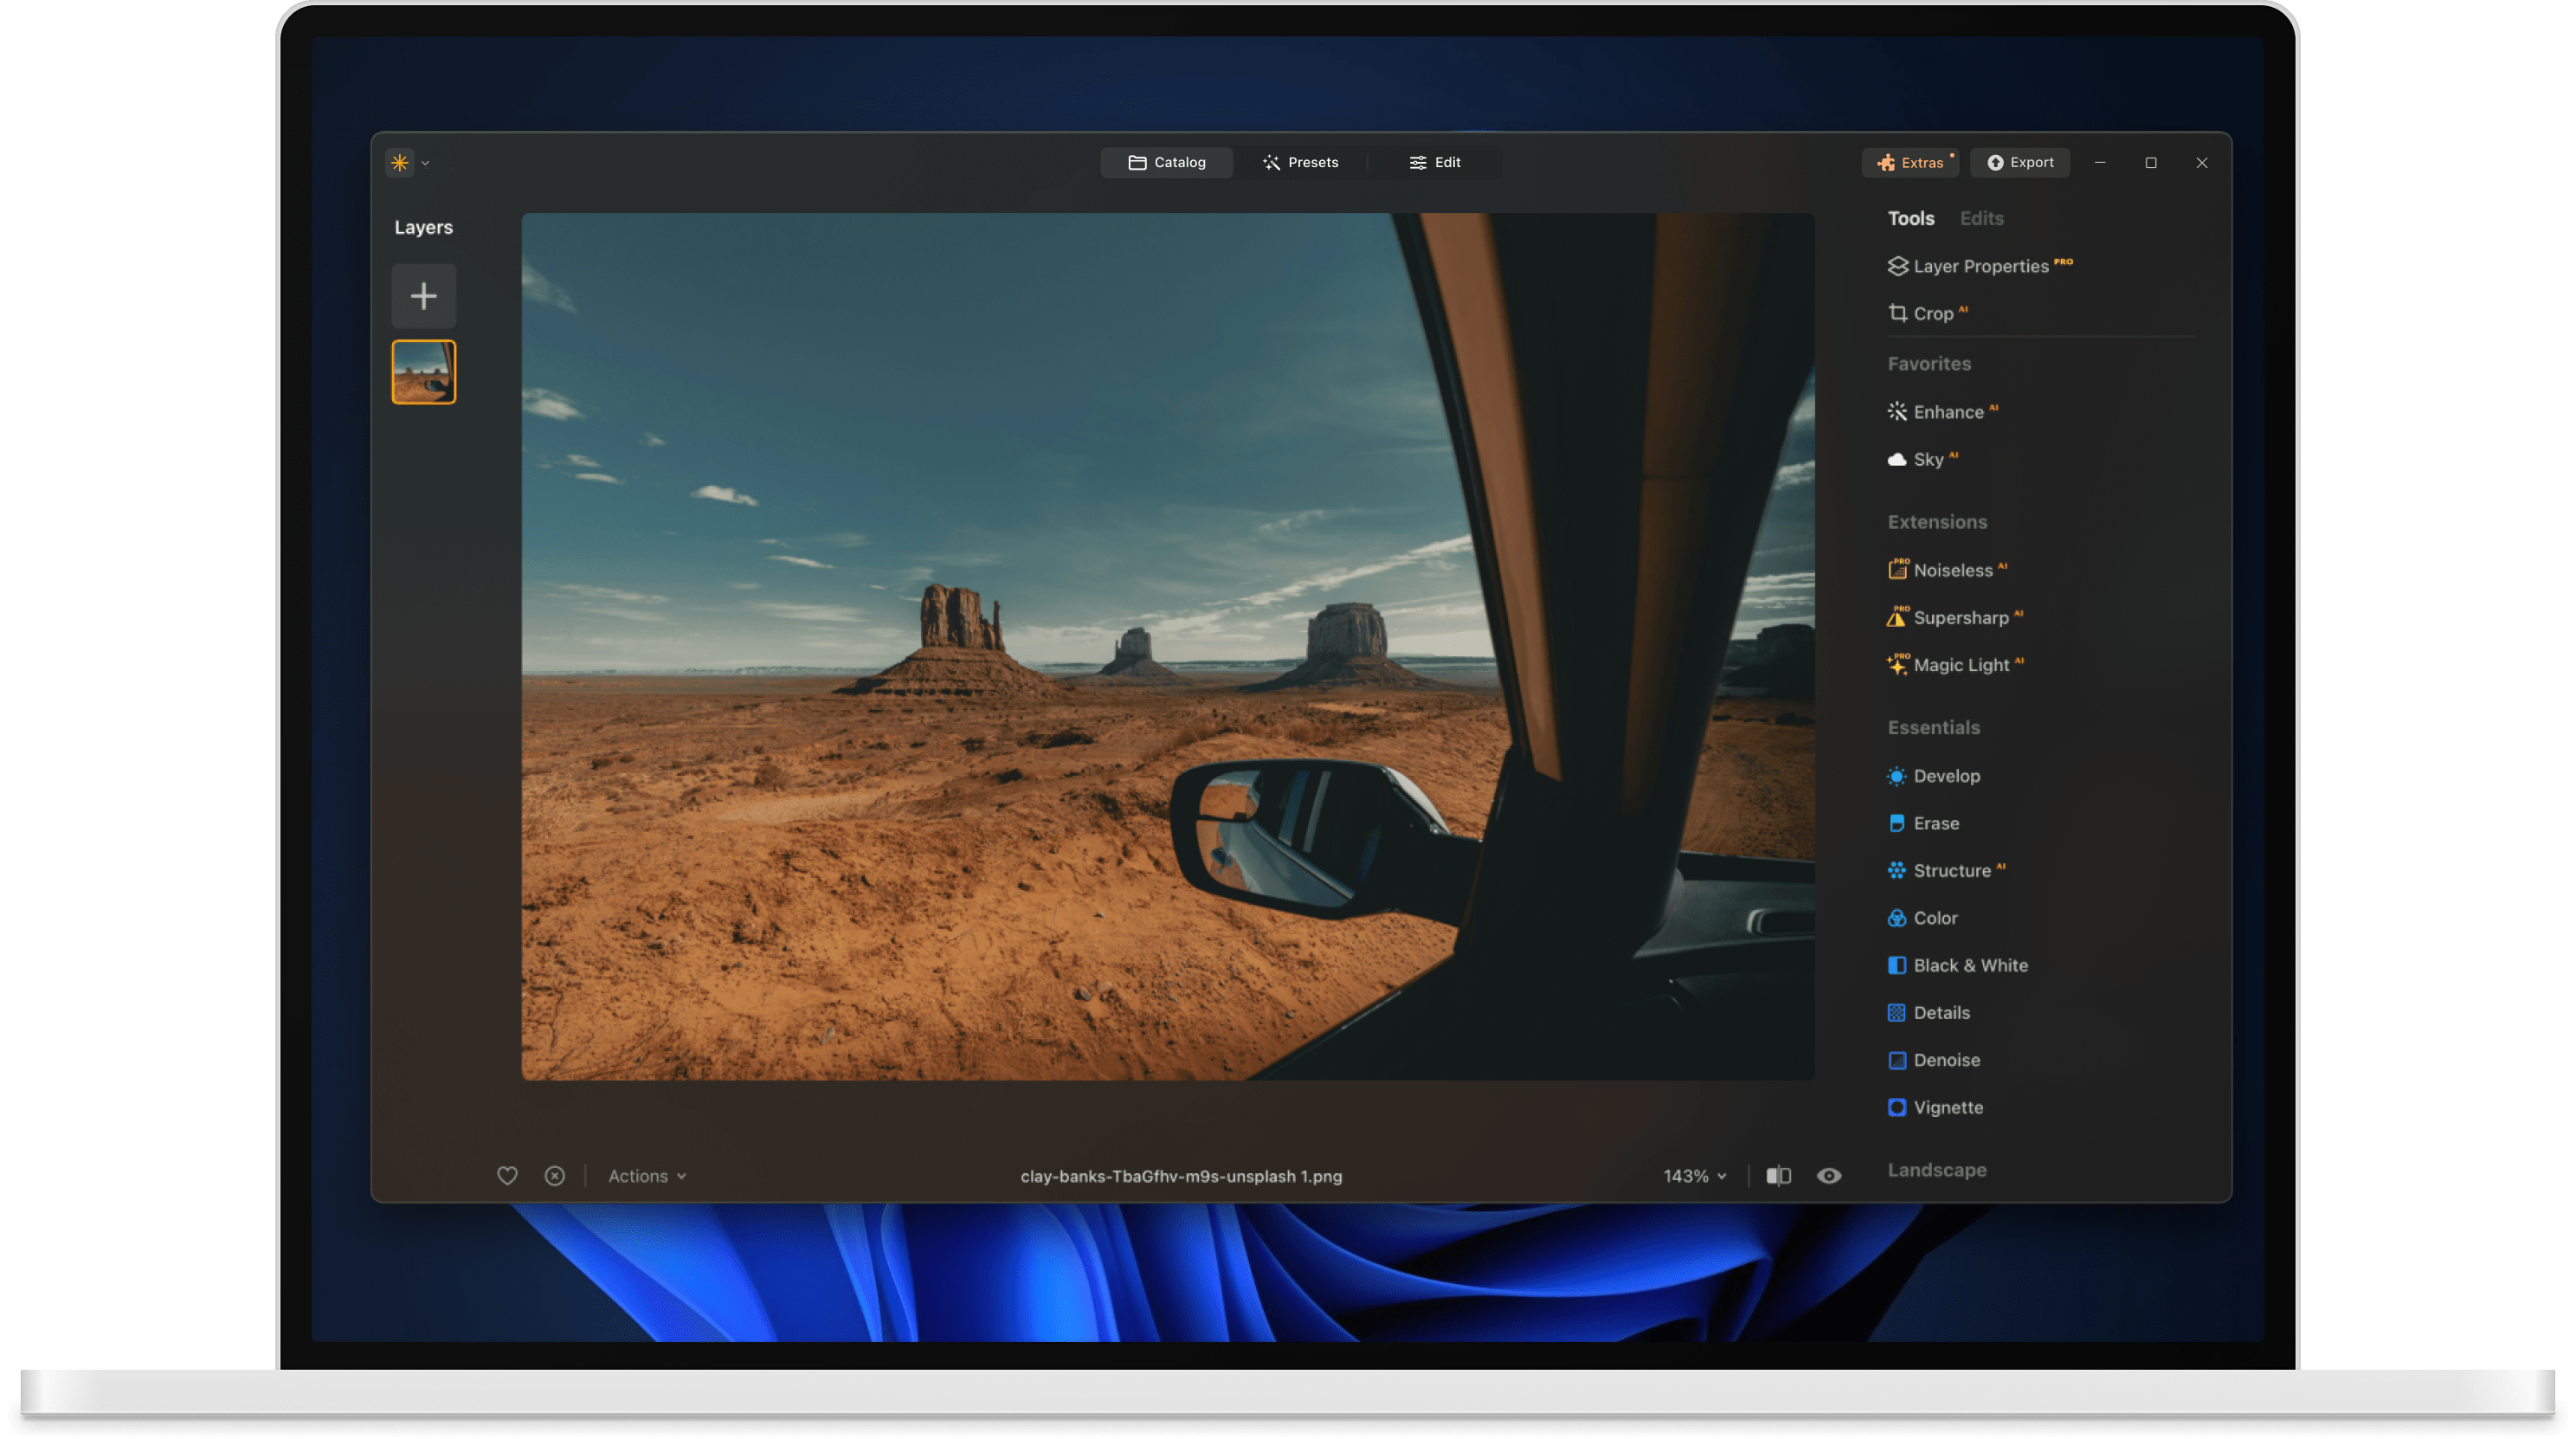Open the Extras marketplace
Image resolution: width=2576 pixels, height=1439 pixels.
1910,162
